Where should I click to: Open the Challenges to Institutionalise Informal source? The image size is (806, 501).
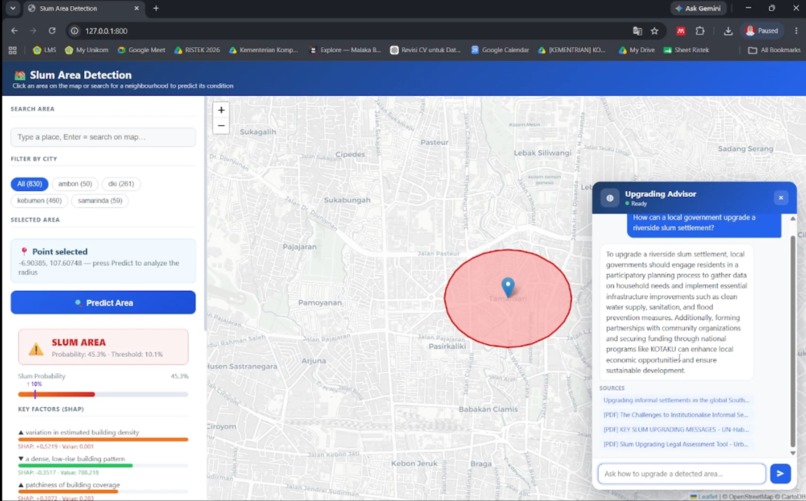[x=676, y=415]
